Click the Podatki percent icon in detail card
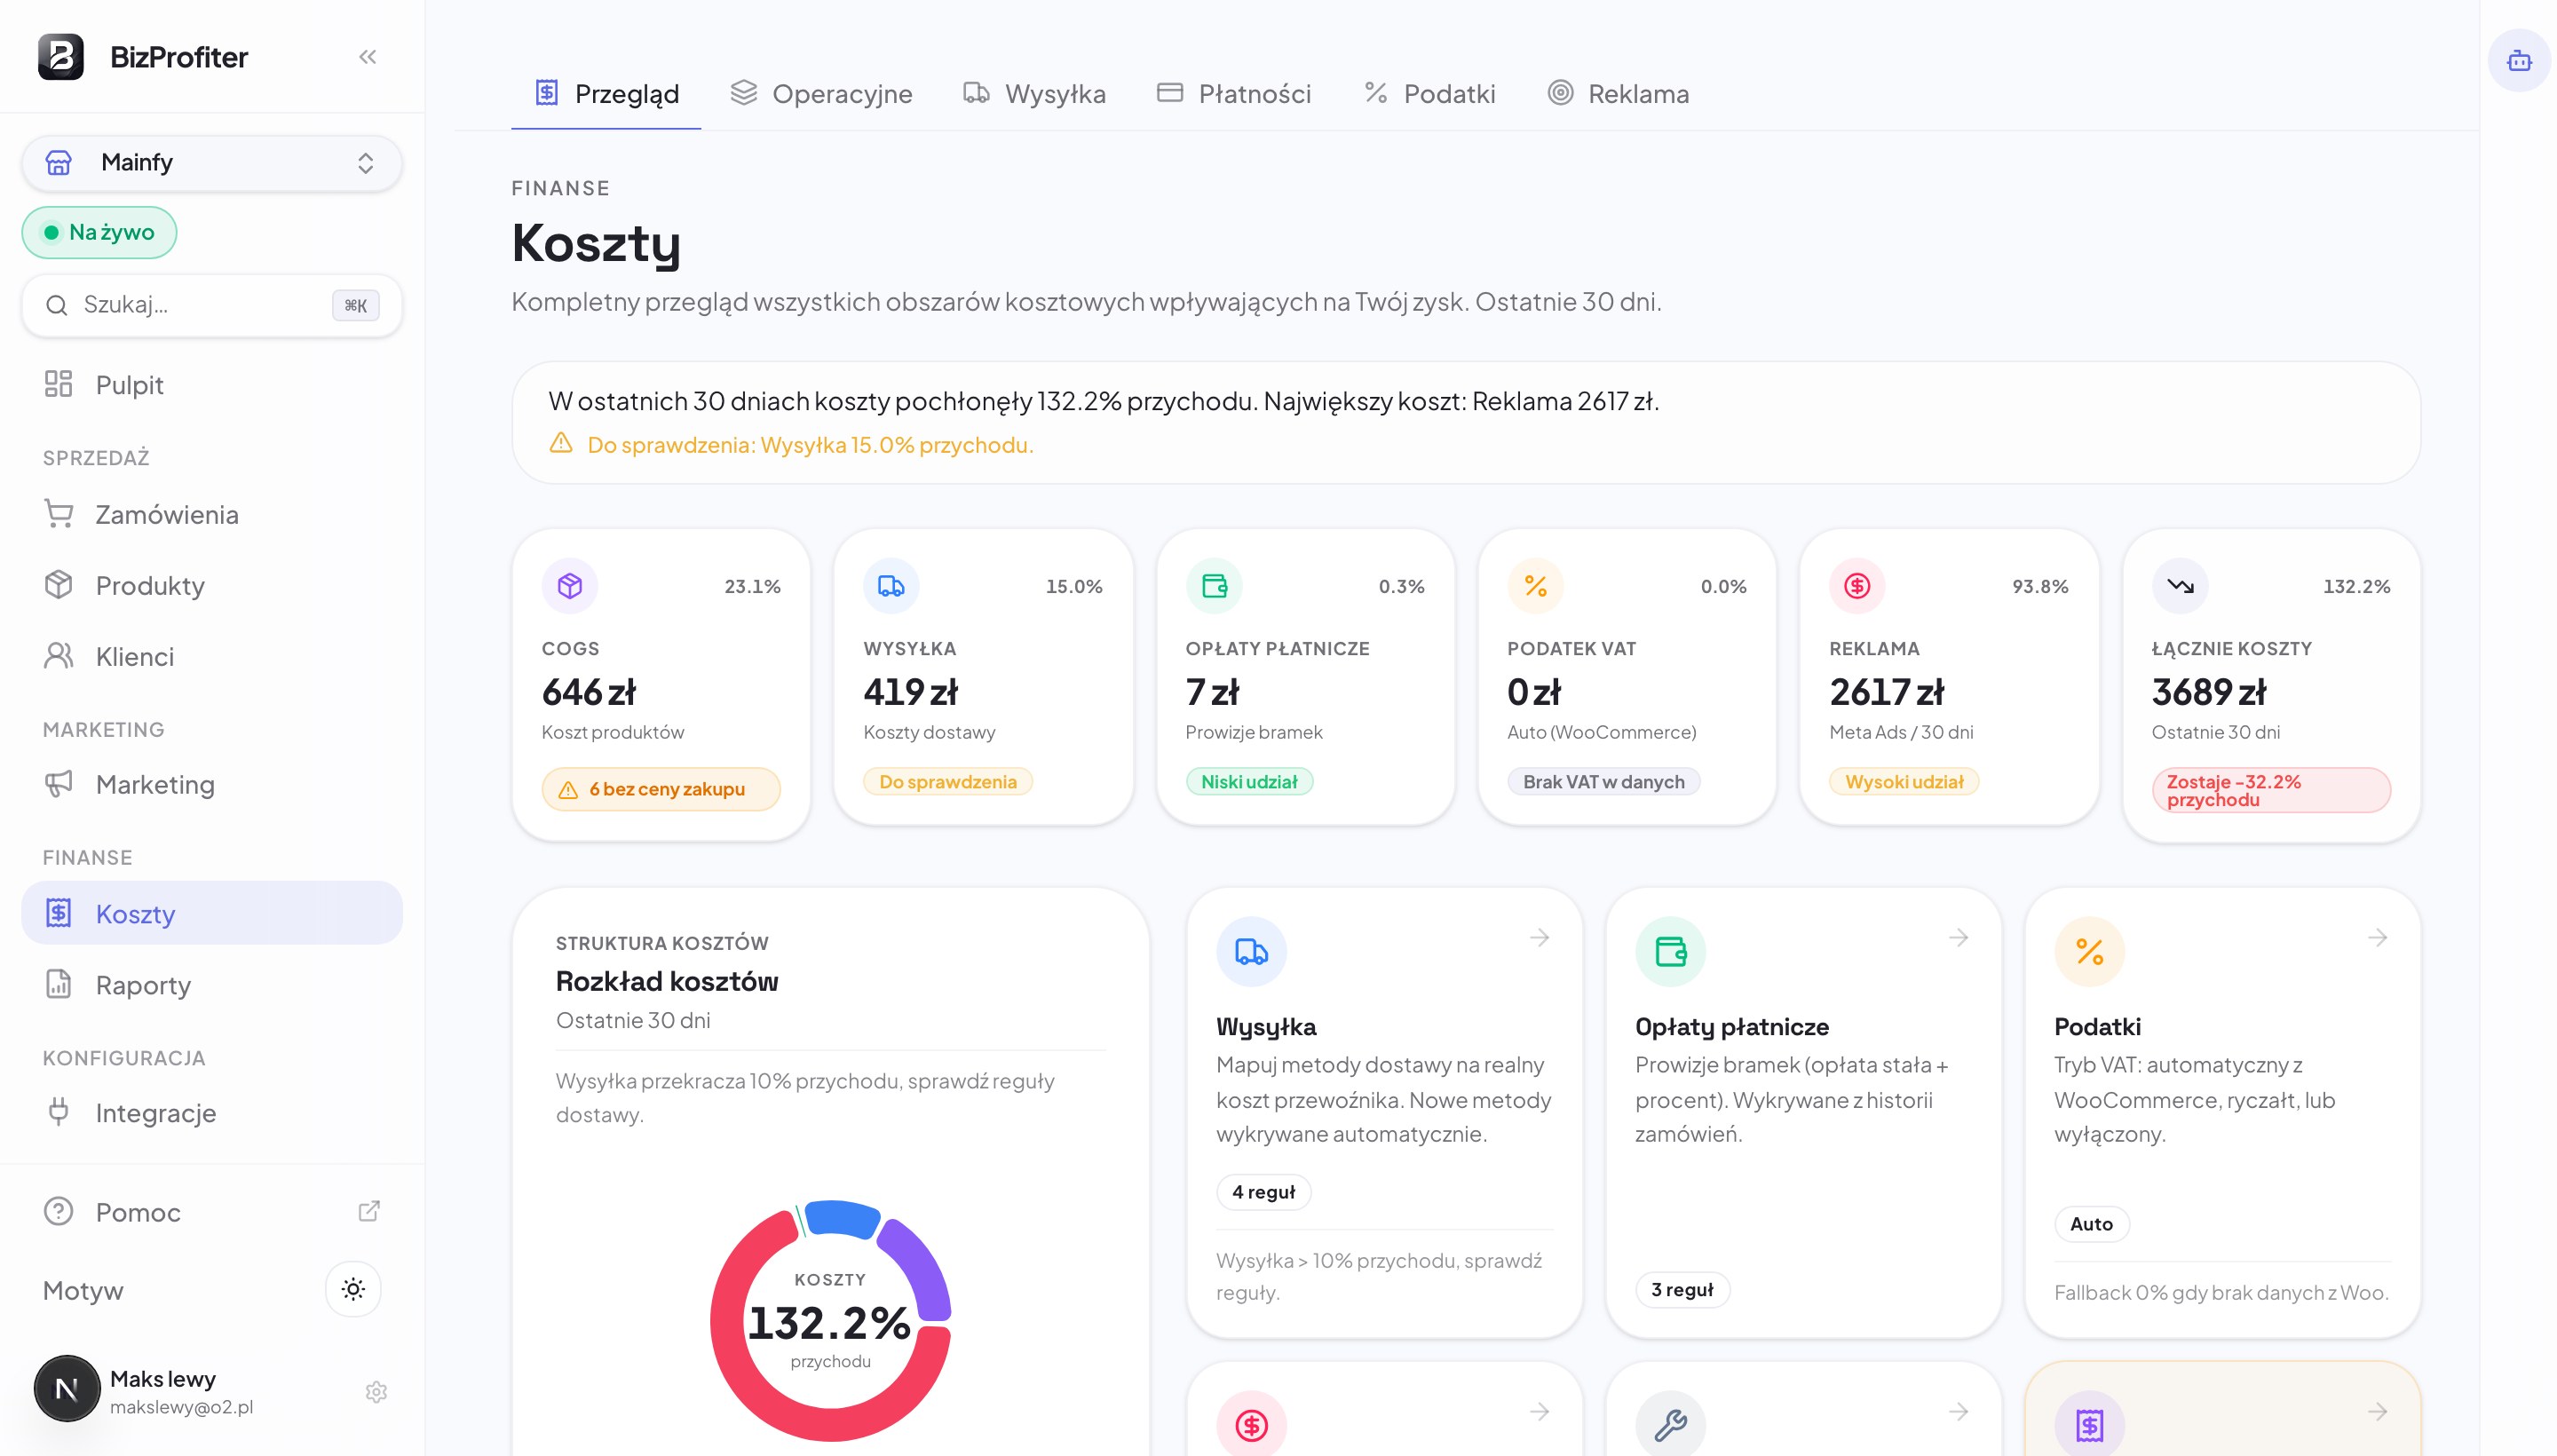This screenshot has width=2557, height=1456. [x=2089, y=952]
